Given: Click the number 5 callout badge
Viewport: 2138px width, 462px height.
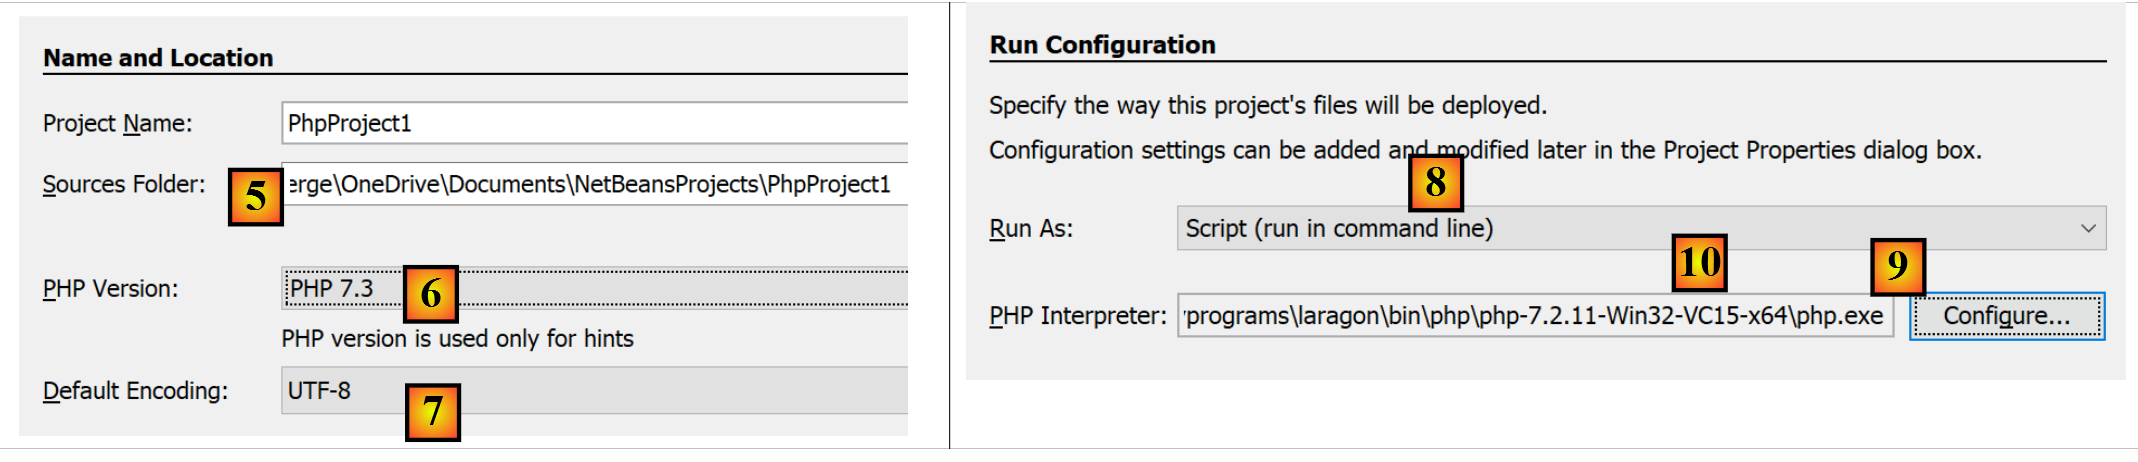Looking at the screenshot, I should coord(255,197).
